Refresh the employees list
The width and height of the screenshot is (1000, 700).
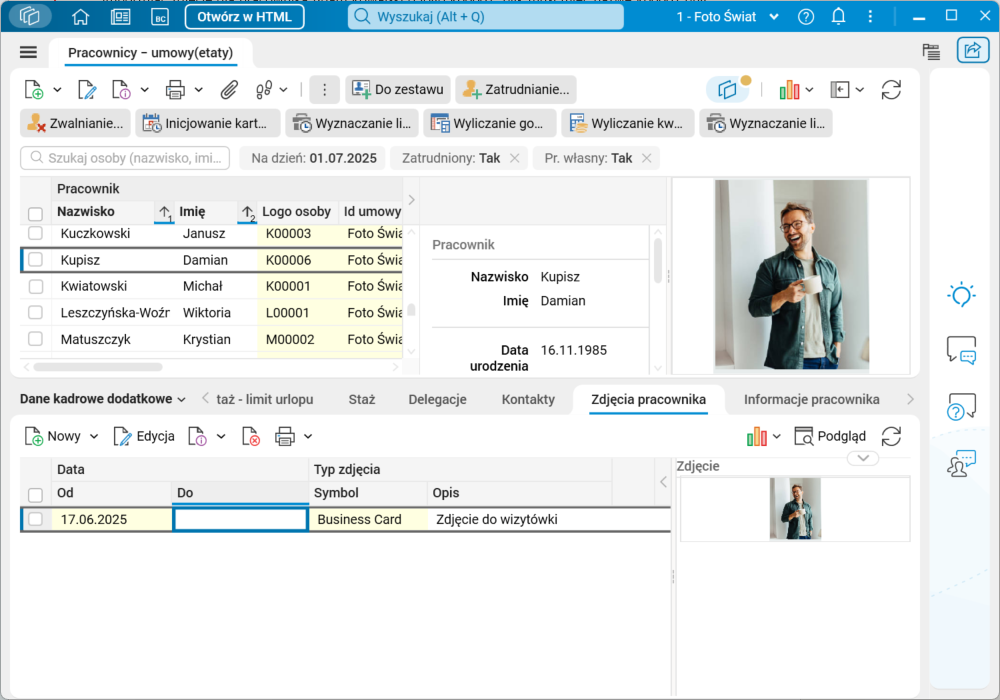pyautogui.click(x=891, y=90)
